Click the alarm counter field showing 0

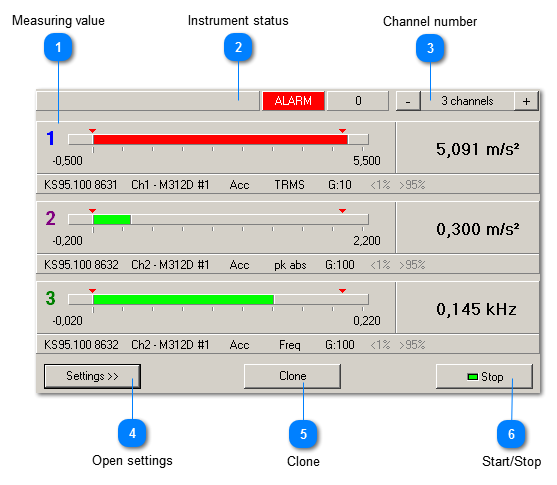(x=358, y=101)
